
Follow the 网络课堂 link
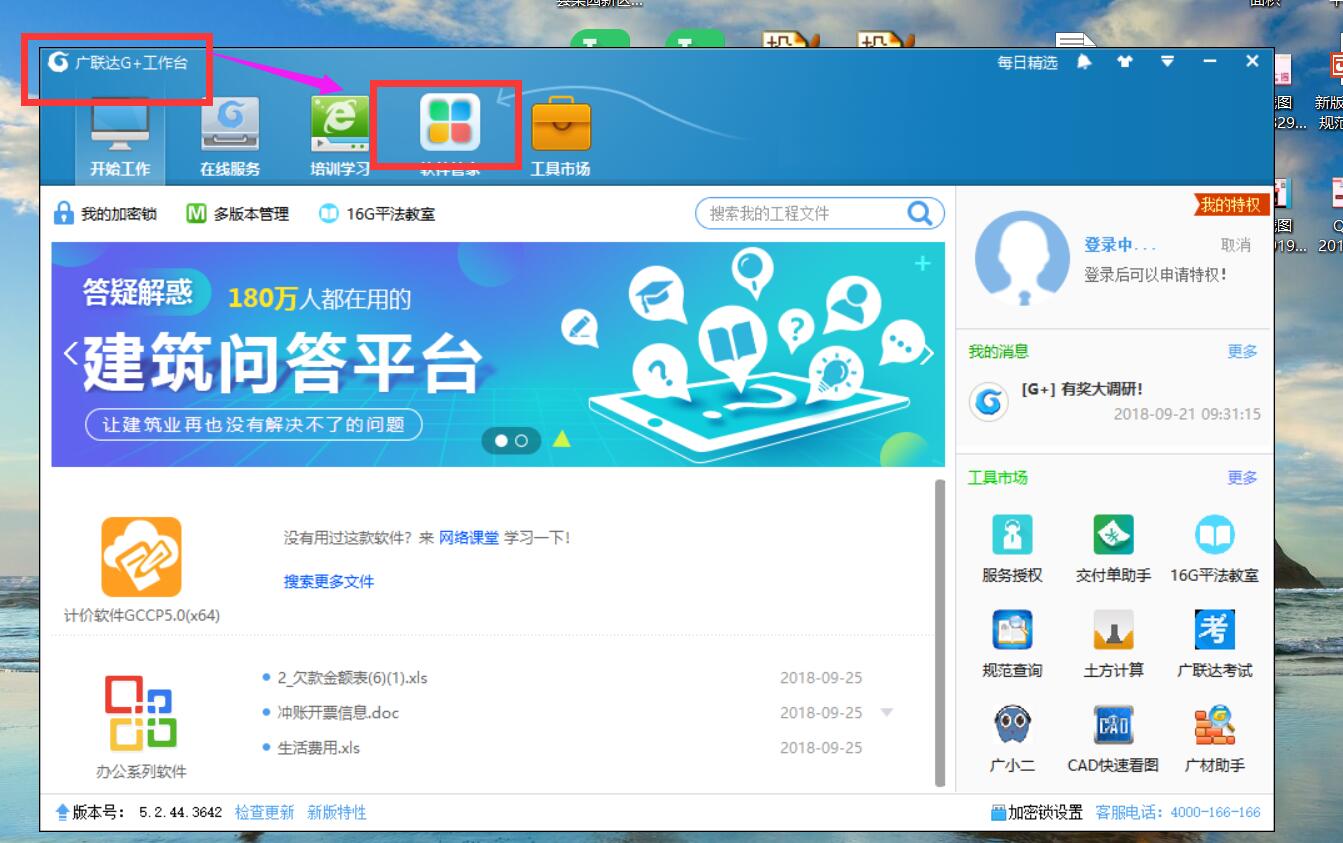pos(468,538)
